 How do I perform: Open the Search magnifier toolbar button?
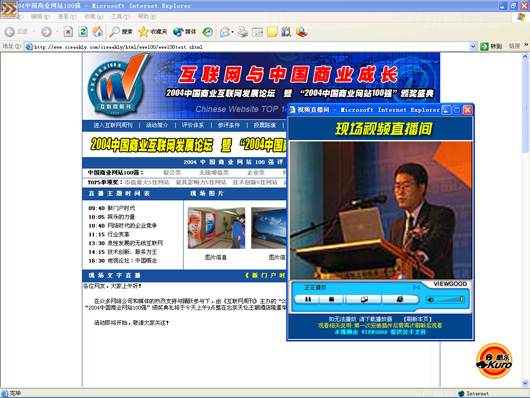click(121, 32)
